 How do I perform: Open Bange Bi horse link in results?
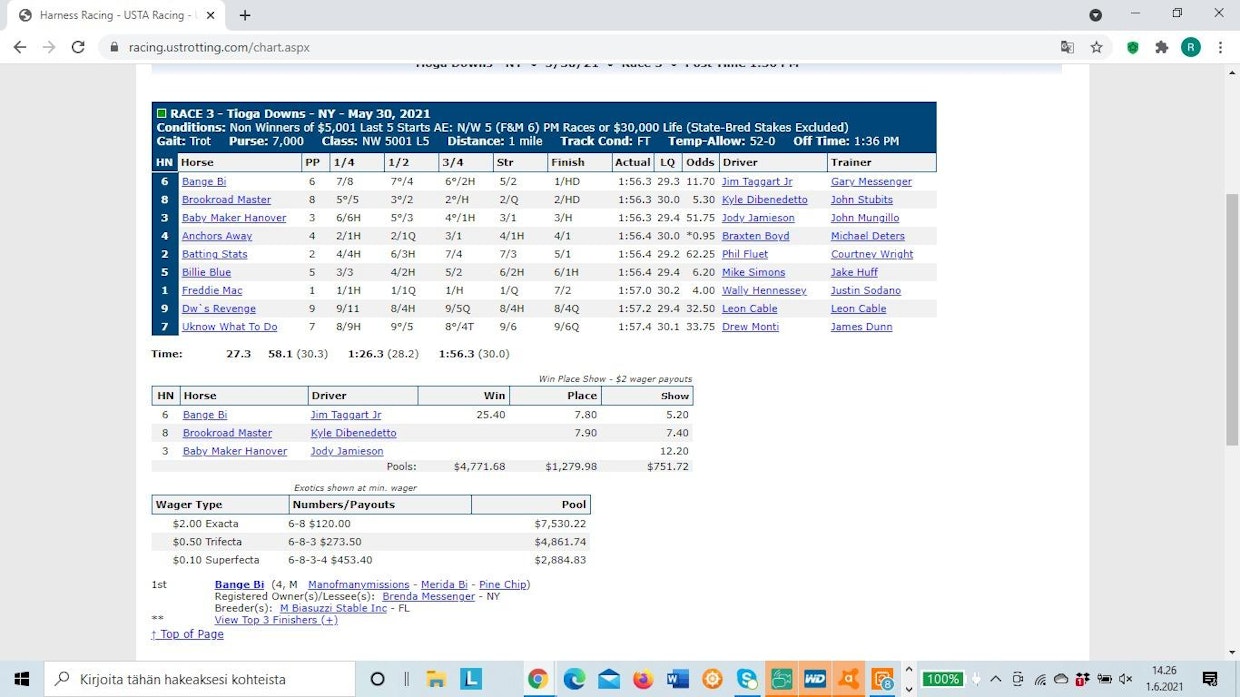click(x=204, y=182)
